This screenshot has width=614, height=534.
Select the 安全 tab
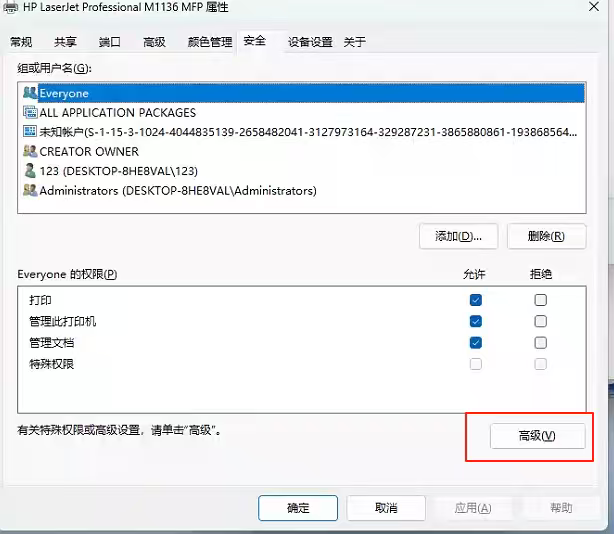click(255, 41)
